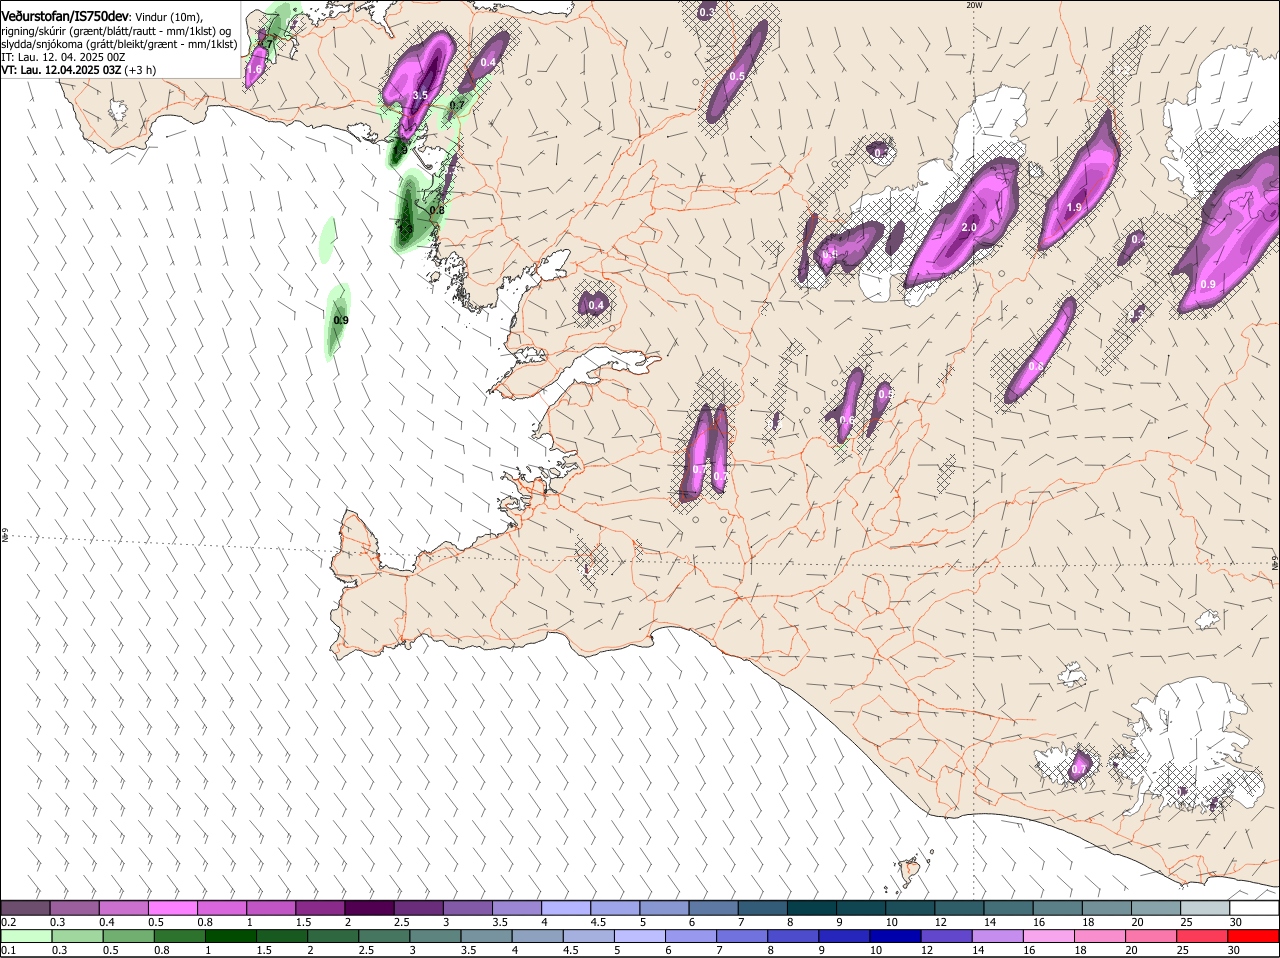
Task: Click the 0.8 rain value on the green cell
Action: pos(437,210)
